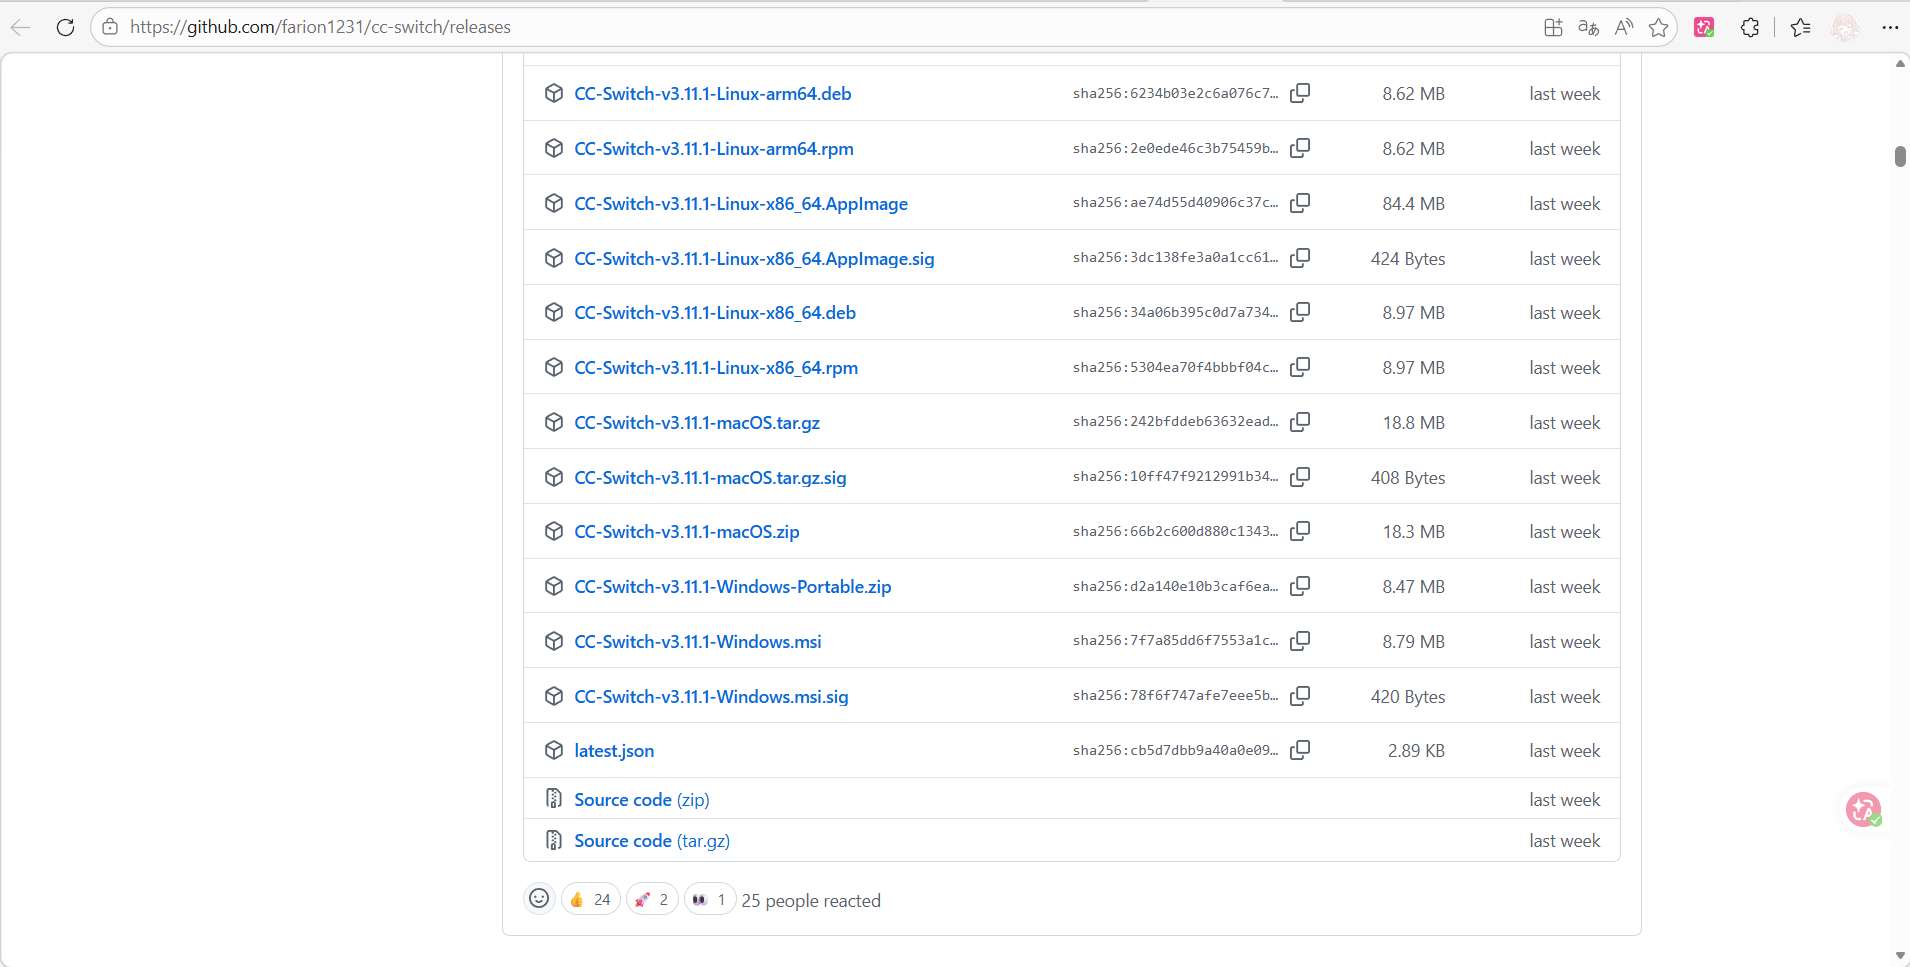Open the browser extensions menu
The width and height of the screenshot is (1910, 967).
(1750, 27)
